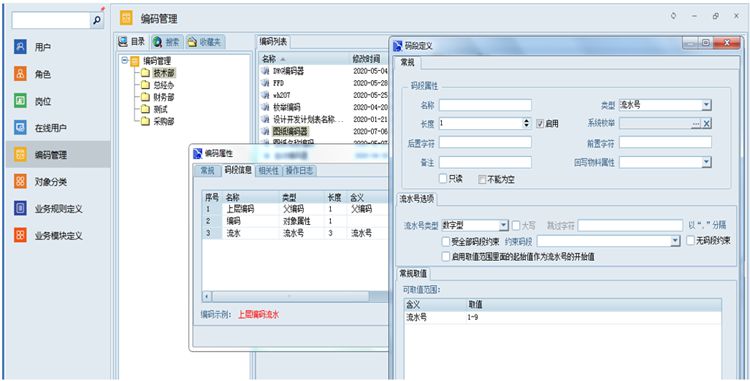Select the 对象属性 cell in row 2
Screen dimensions: 750x381
pyautogui.click(x=302, y=221)
